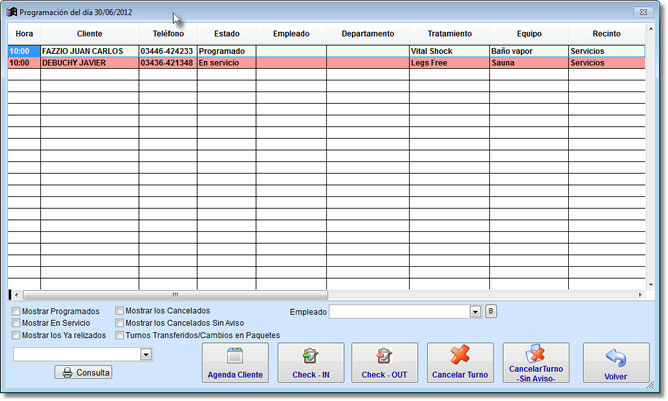Image resolution: width=668 pixels, height=401 pixels.
Task: Click the Cancelar Turno red X button
Action: pyautogui.click(x=460, y=362)
